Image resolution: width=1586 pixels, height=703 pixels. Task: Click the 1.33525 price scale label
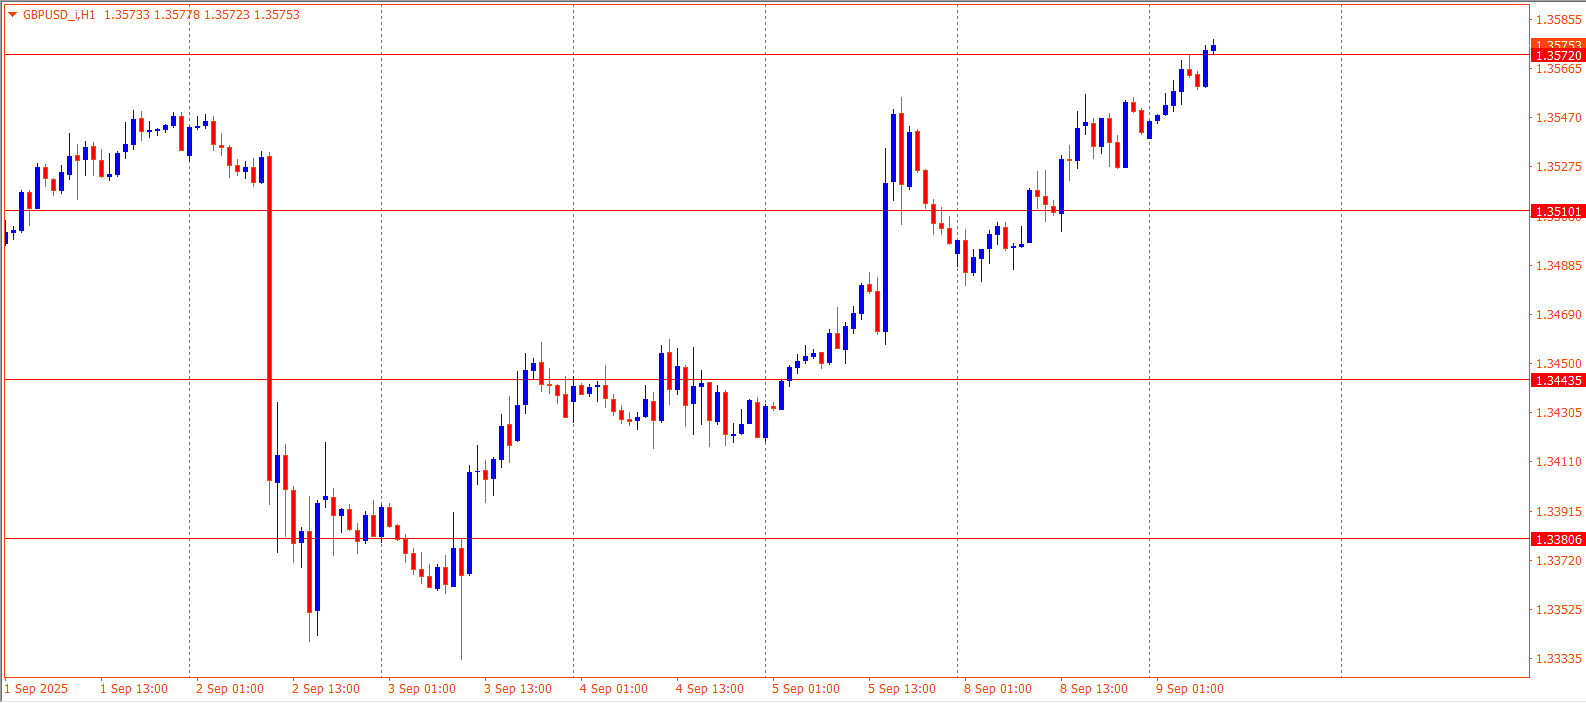pos(1558,610)
